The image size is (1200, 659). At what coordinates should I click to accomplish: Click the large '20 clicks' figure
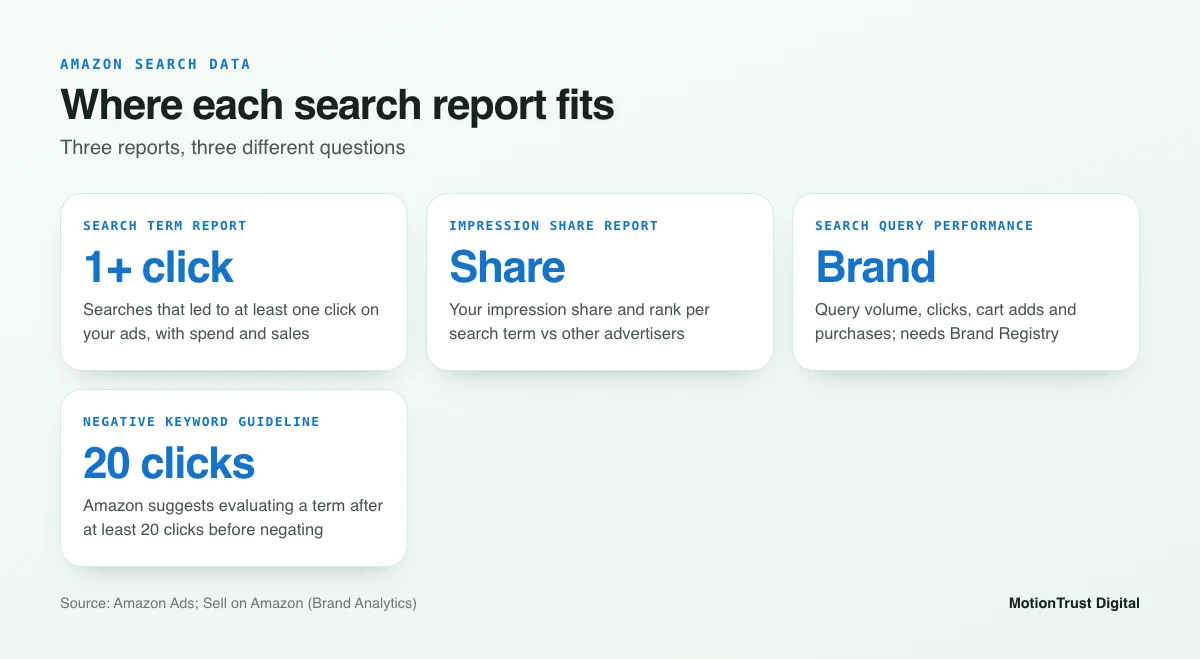169,463
